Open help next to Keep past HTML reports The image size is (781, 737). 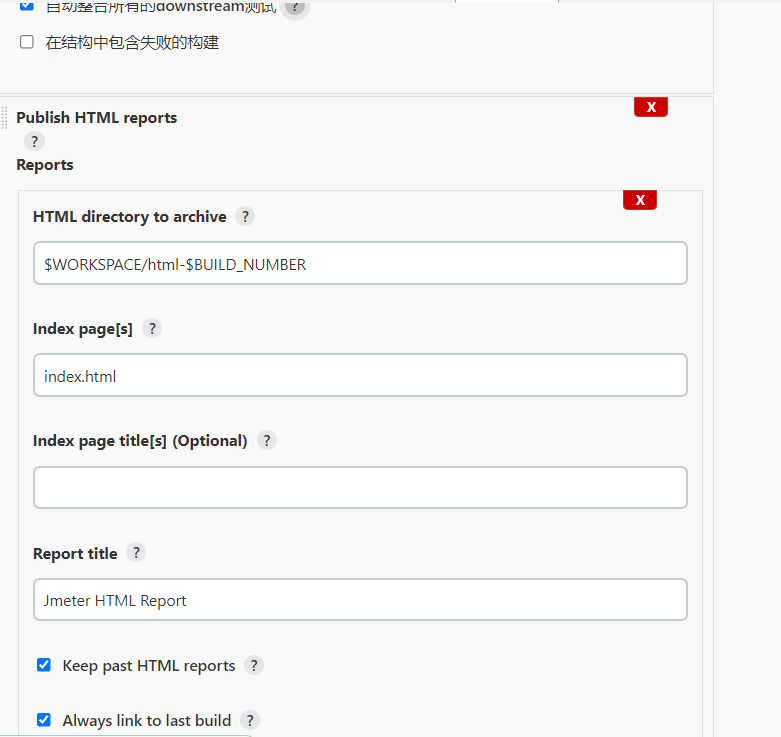point(254,665)
